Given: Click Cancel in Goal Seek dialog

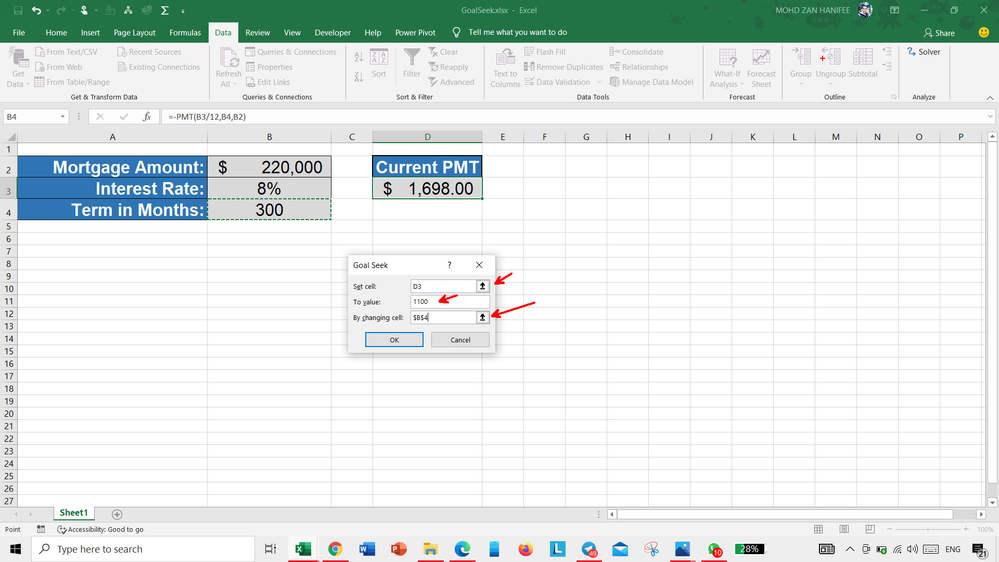Looking at the screenshot, I should (460, 340).
